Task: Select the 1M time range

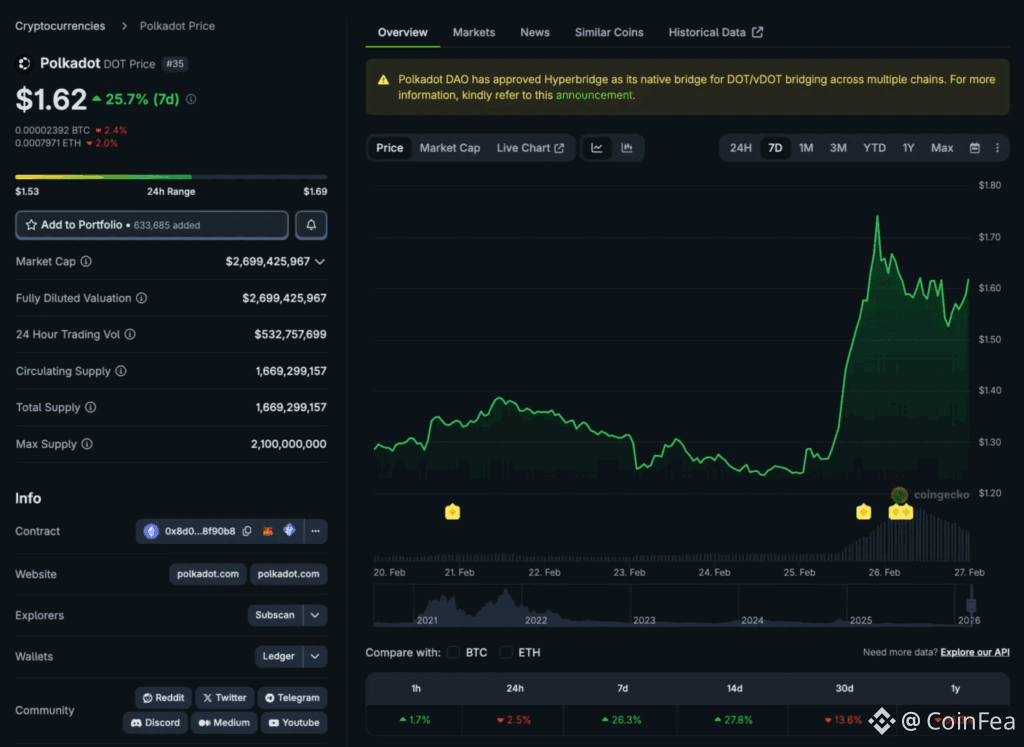Action: pos(806,148)
